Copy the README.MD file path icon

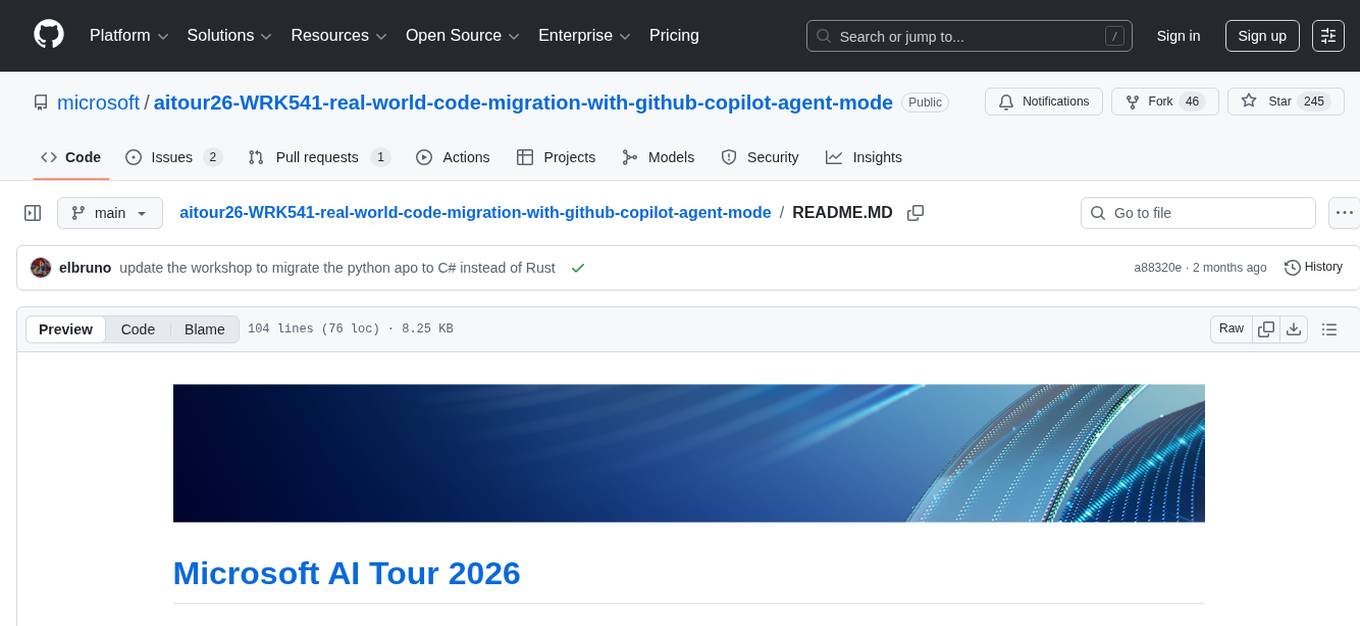click(x=915, y=212)
